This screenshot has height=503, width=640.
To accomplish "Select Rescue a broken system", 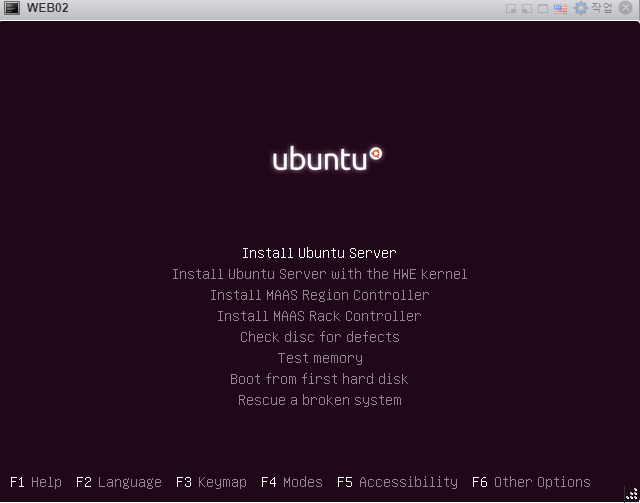I will pos(320,400).
